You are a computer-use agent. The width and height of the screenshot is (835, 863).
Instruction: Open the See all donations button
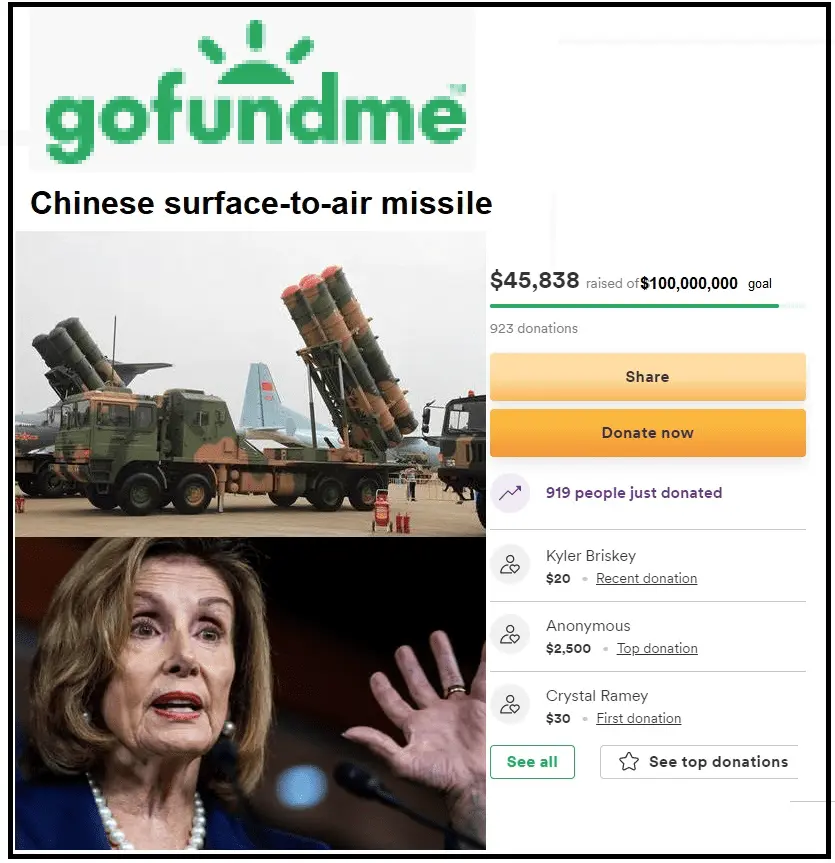(x=532, y=762)
